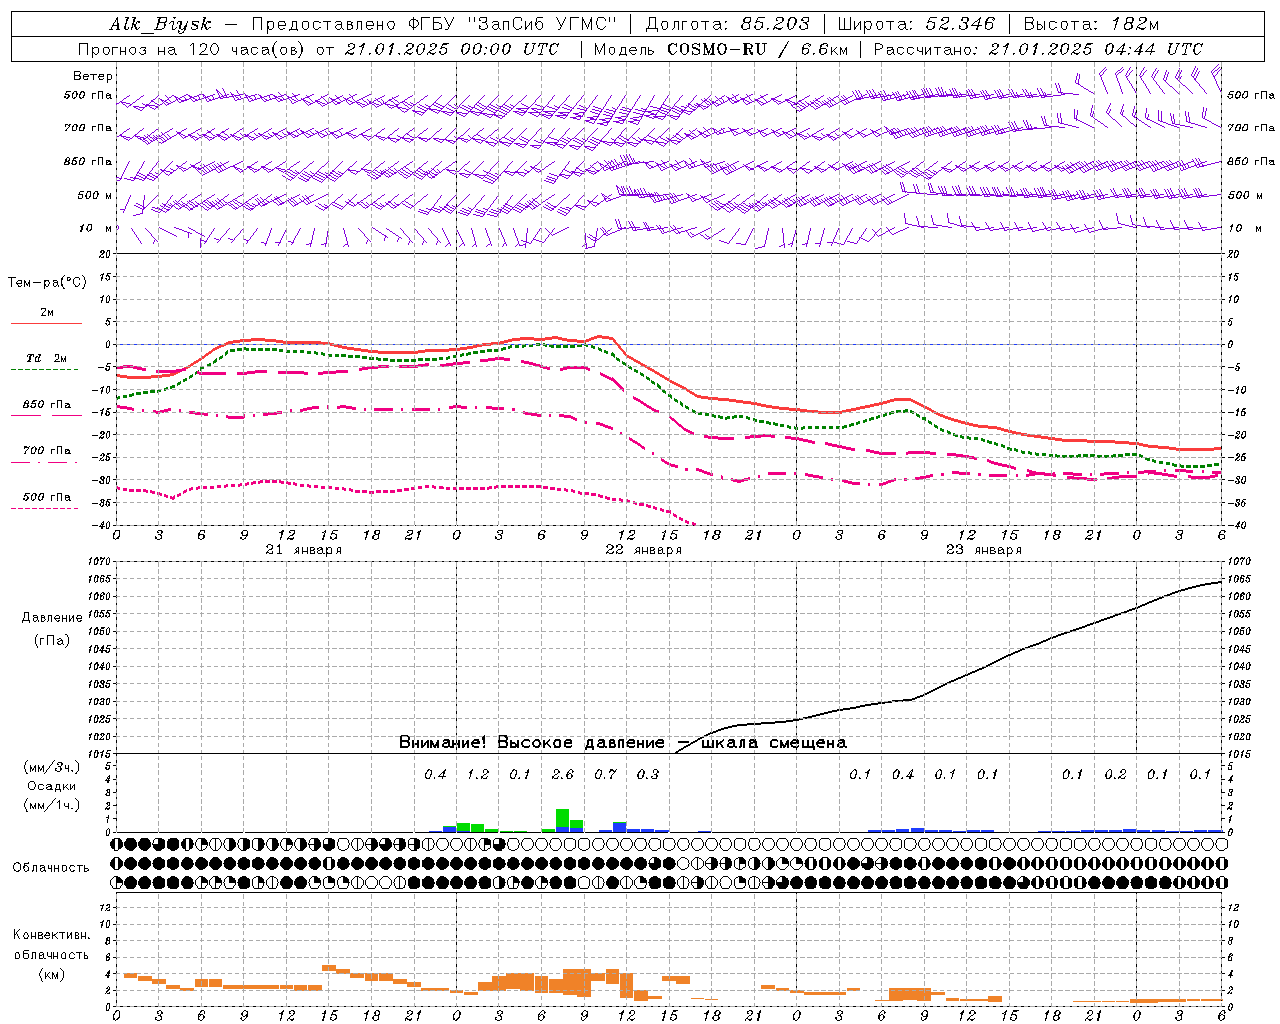Screen dimensions: 1280x1024
Task: Click the high pressure warning text
Action: coord(623,742)
